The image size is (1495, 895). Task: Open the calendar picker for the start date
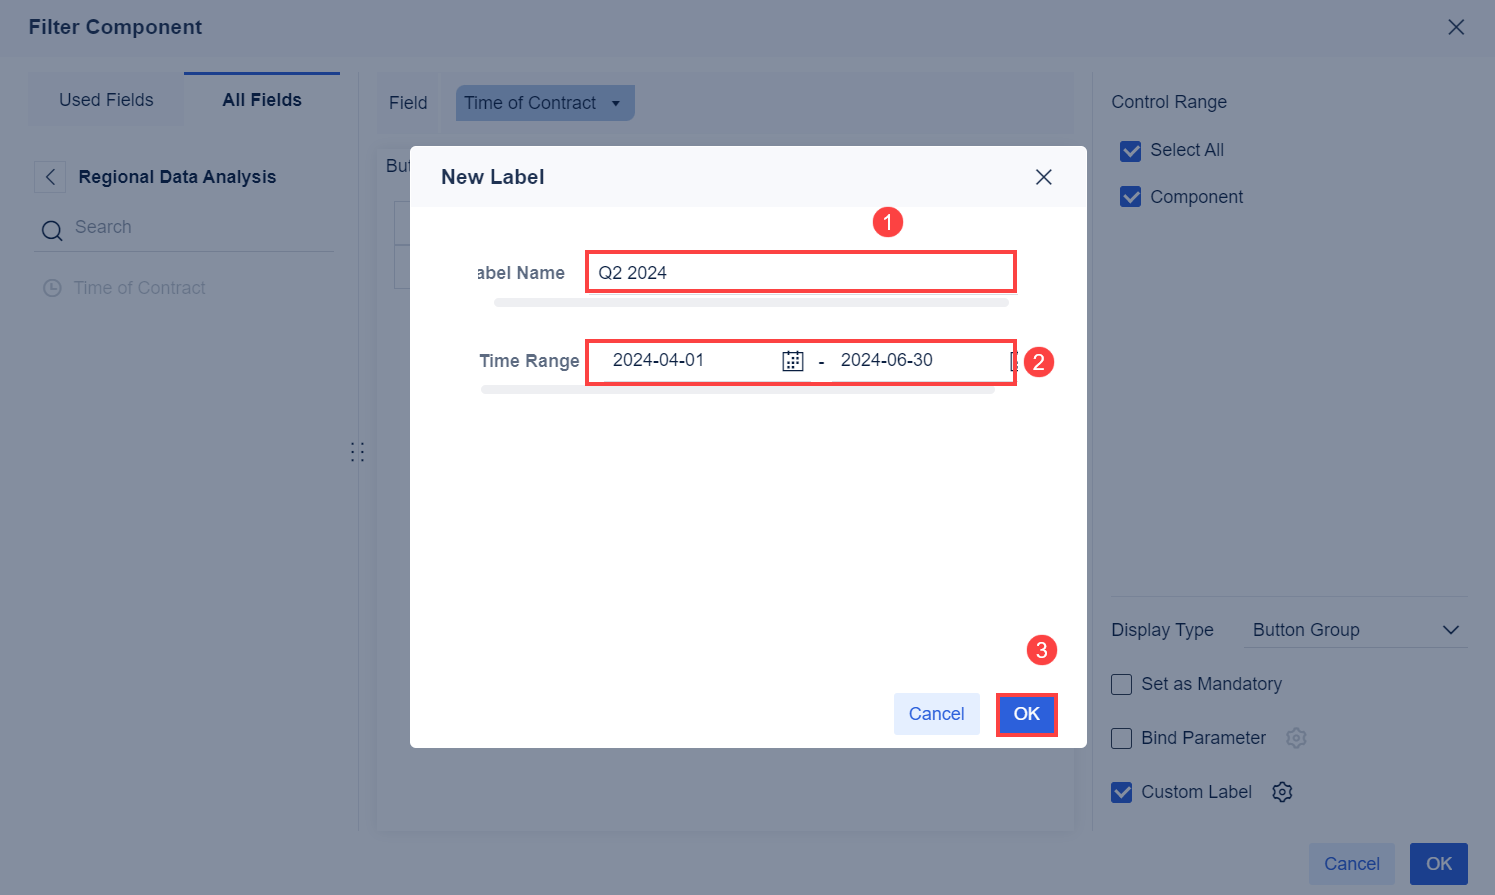click(x=792, y=360)
